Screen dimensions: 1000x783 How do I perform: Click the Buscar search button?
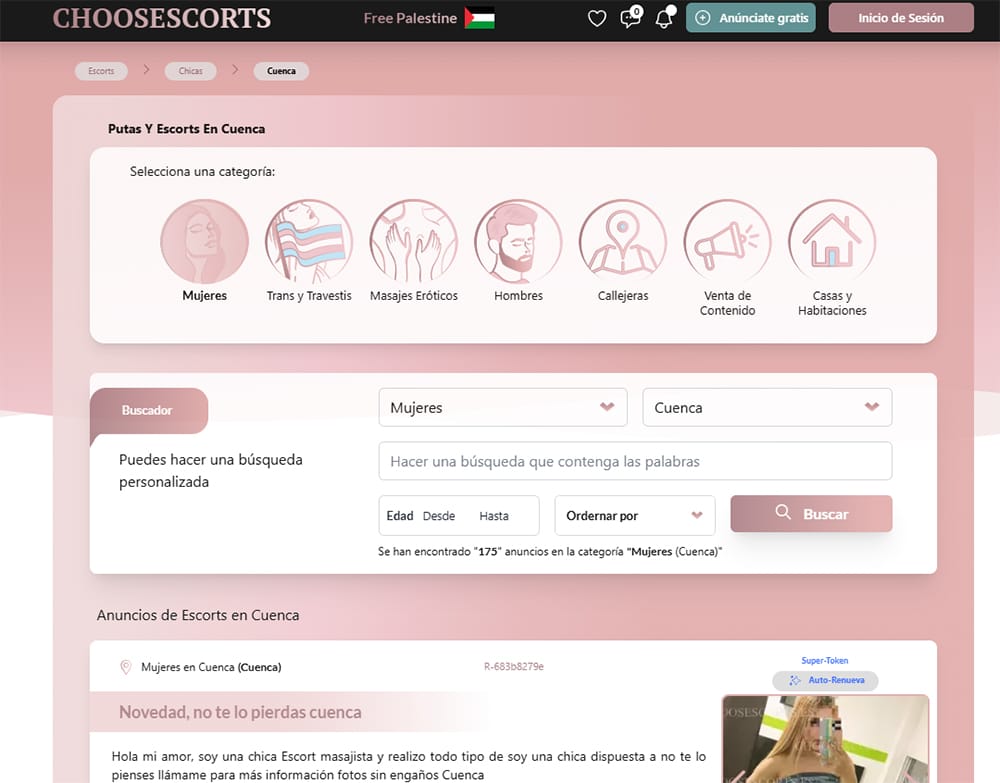pyautogui.click(x=811, y=514)
